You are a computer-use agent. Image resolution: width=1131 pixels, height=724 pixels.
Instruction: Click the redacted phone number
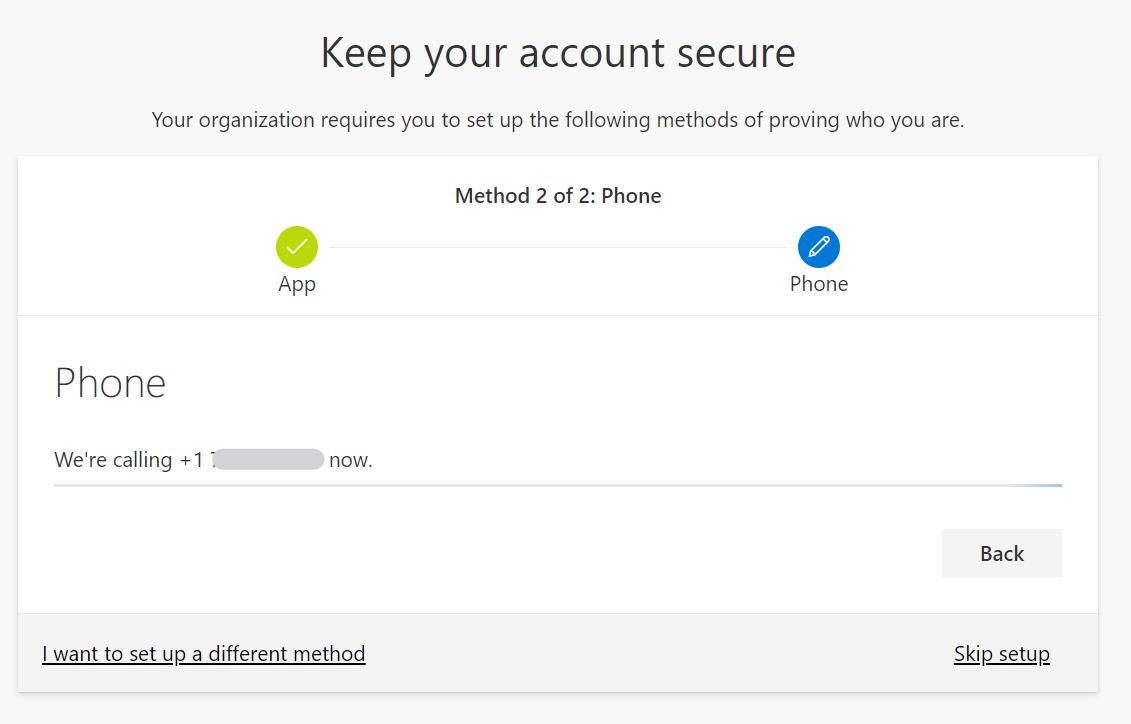point(269,460)
